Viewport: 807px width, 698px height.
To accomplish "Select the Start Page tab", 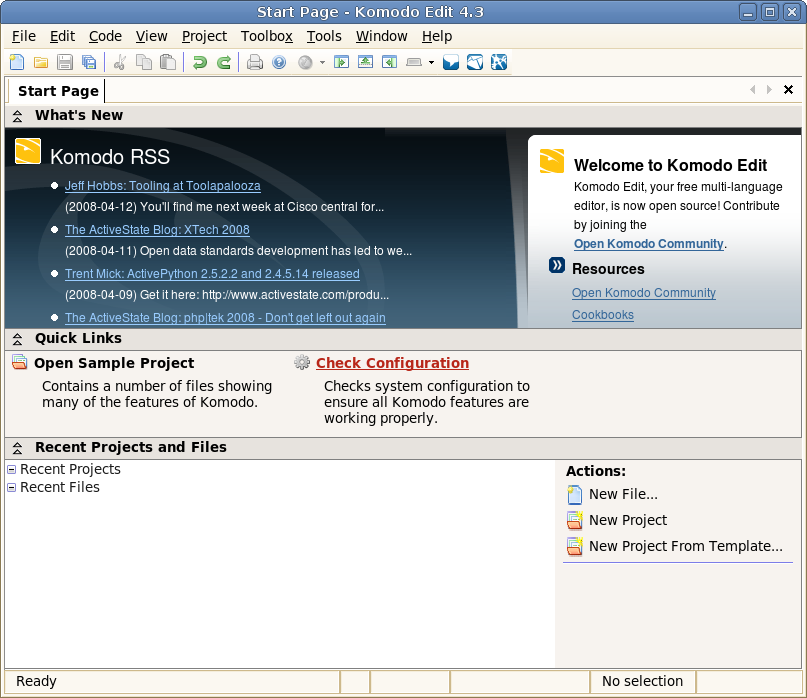I will click(58, 91).
